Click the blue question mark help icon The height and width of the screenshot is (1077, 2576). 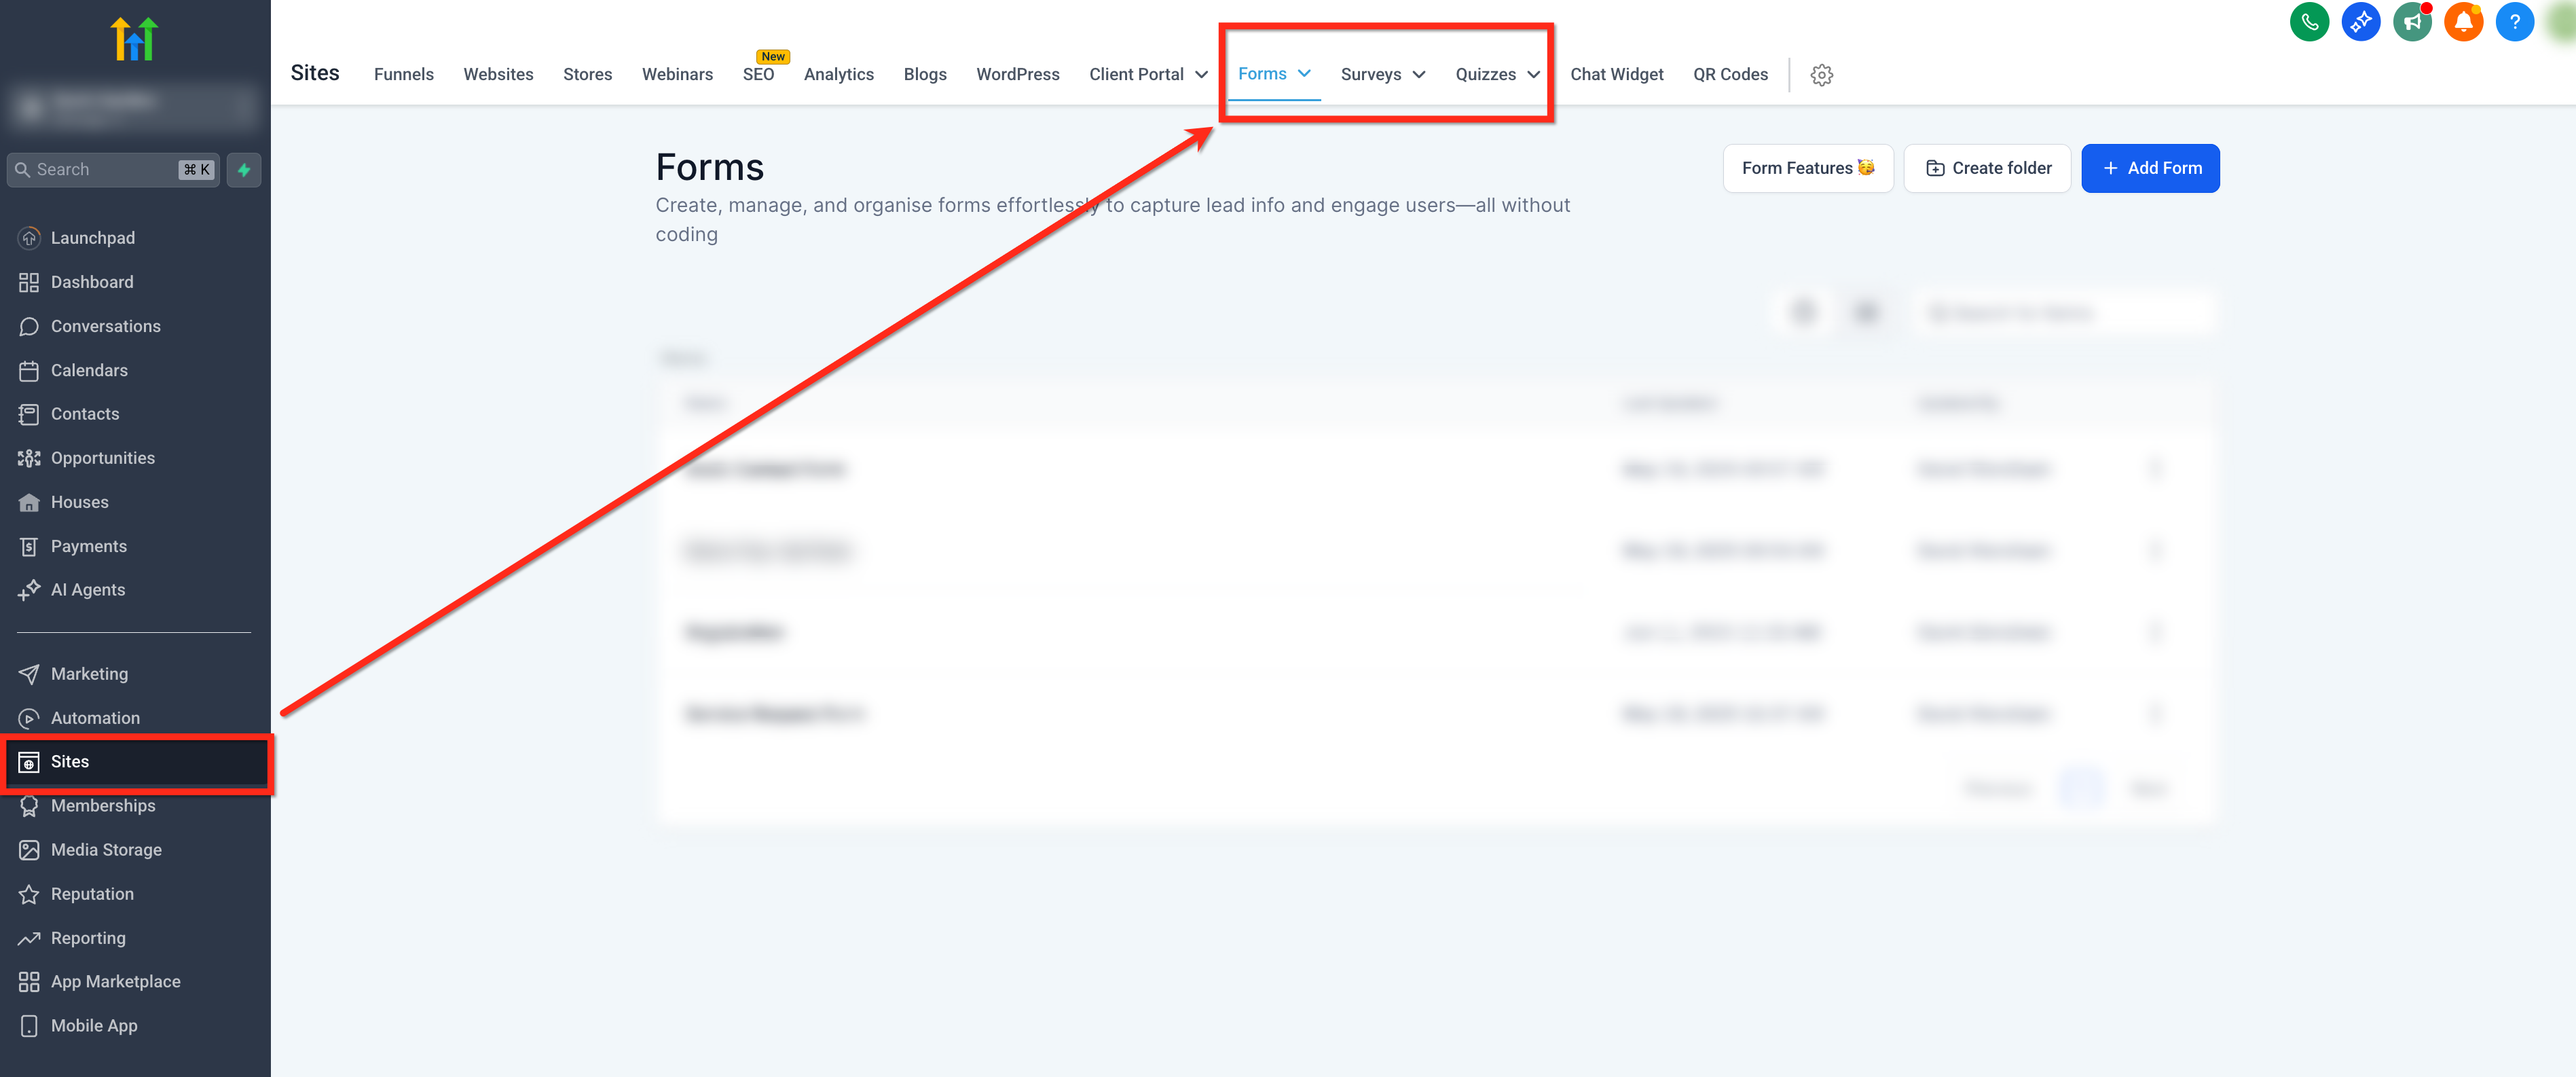[x=2514, y=22]
